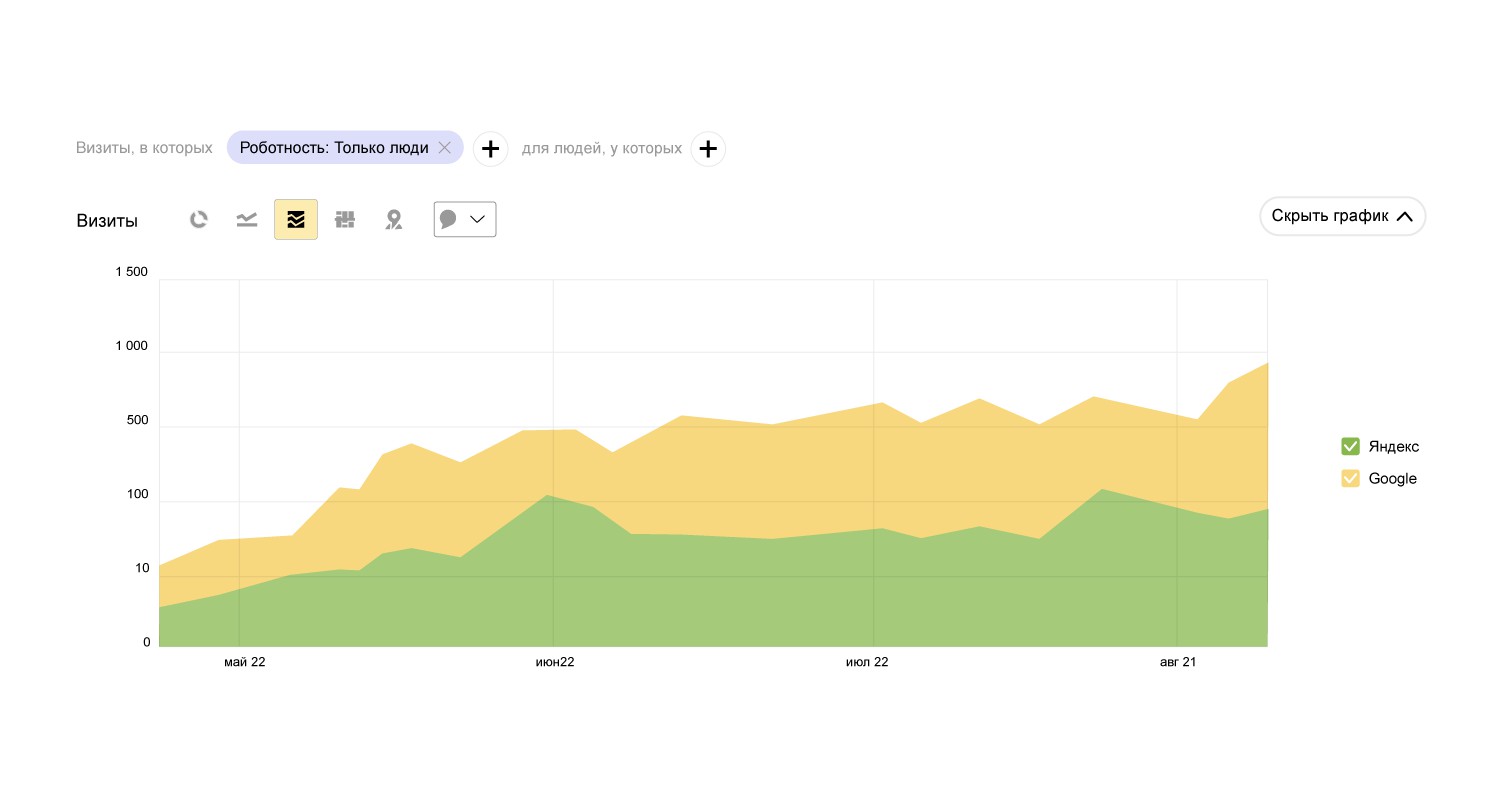
Task: Add a people condition after для людей, у которых
Action: point(708,149)
